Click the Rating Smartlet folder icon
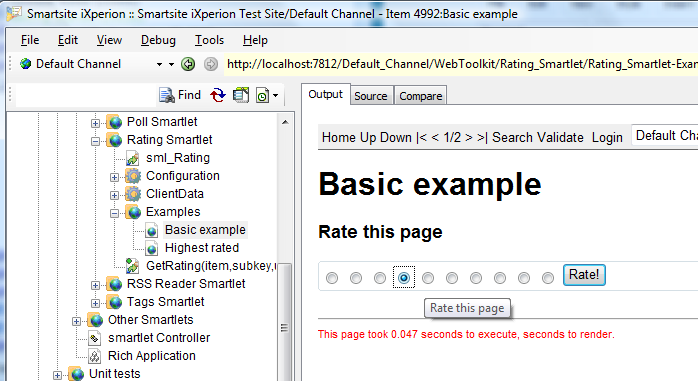 click(x=115, y=140)
